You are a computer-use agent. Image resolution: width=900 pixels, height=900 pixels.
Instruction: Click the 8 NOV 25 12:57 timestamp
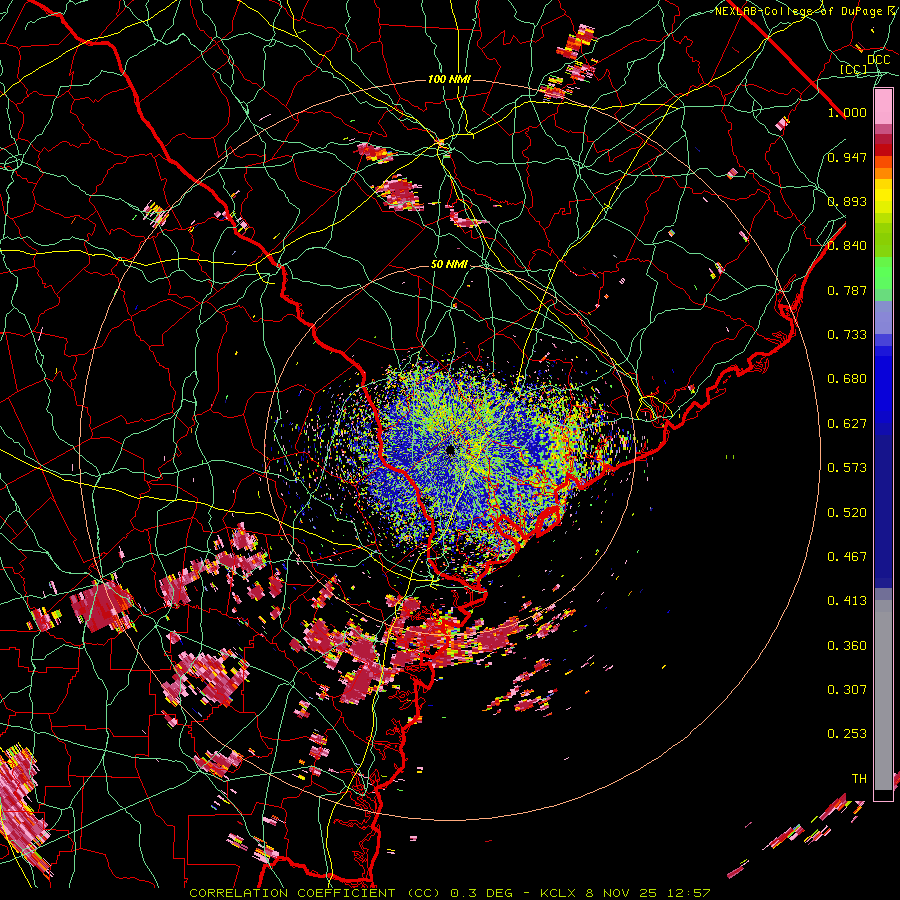pos(648,893)
